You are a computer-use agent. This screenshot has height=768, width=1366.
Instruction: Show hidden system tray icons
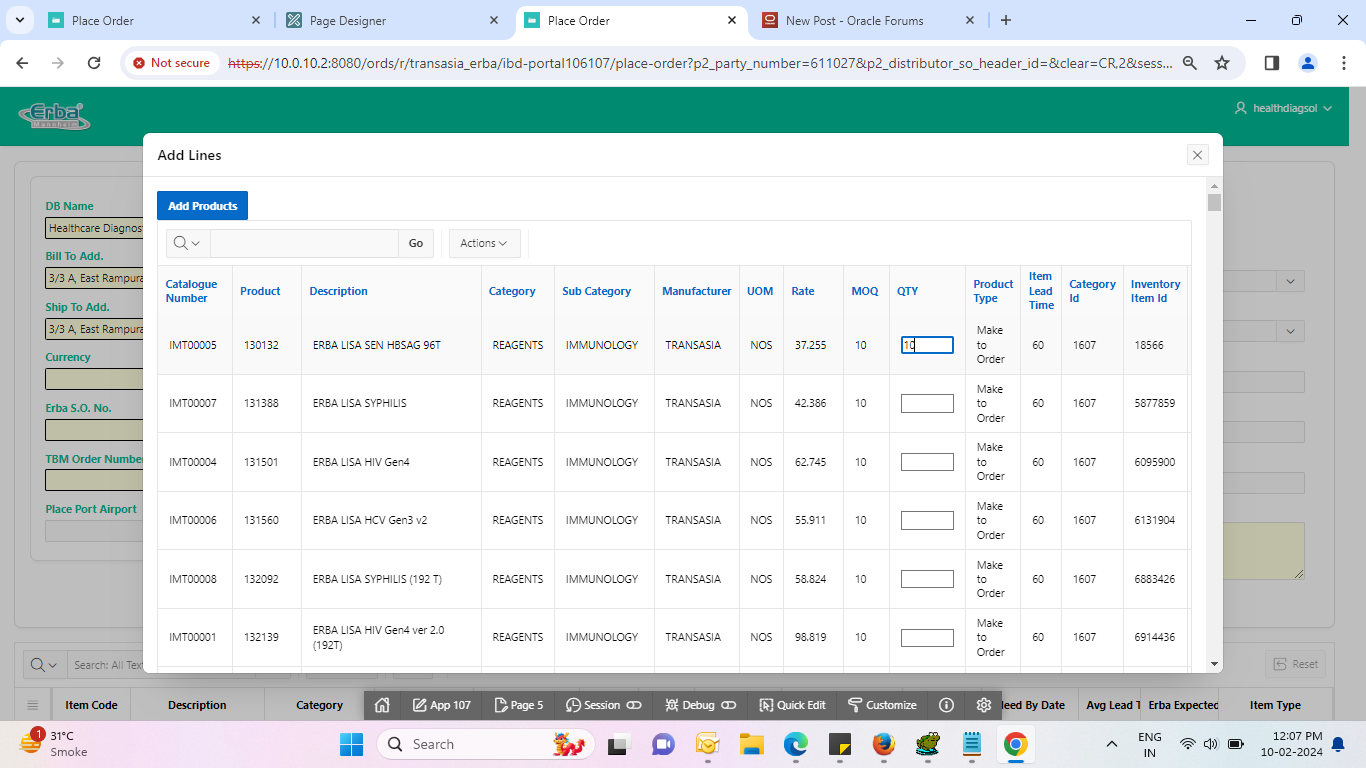coord(1111,744)
